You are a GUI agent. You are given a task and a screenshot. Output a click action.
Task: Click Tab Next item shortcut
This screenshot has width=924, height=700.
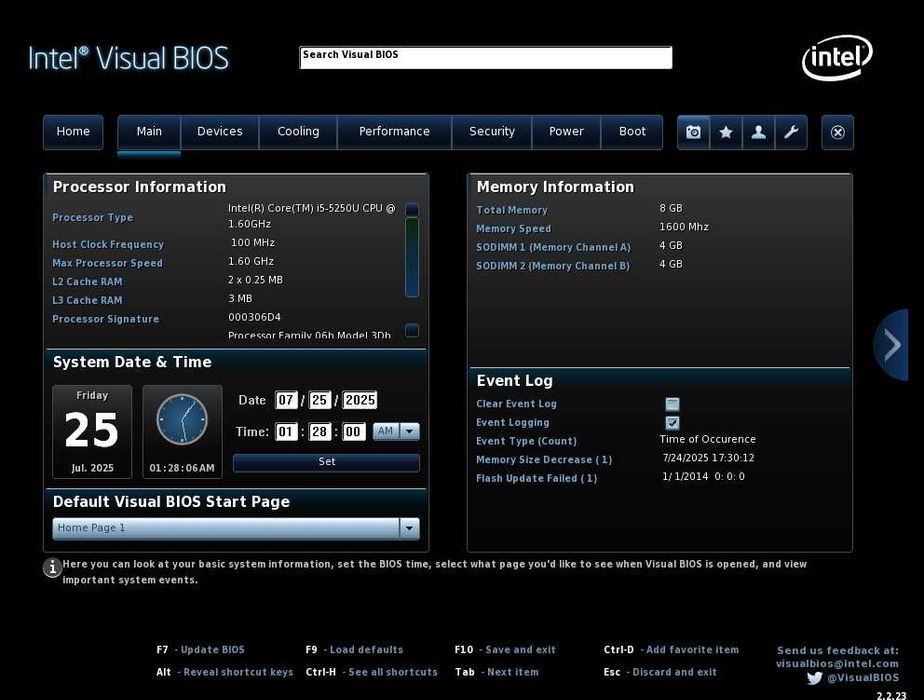tap(497, 672)
